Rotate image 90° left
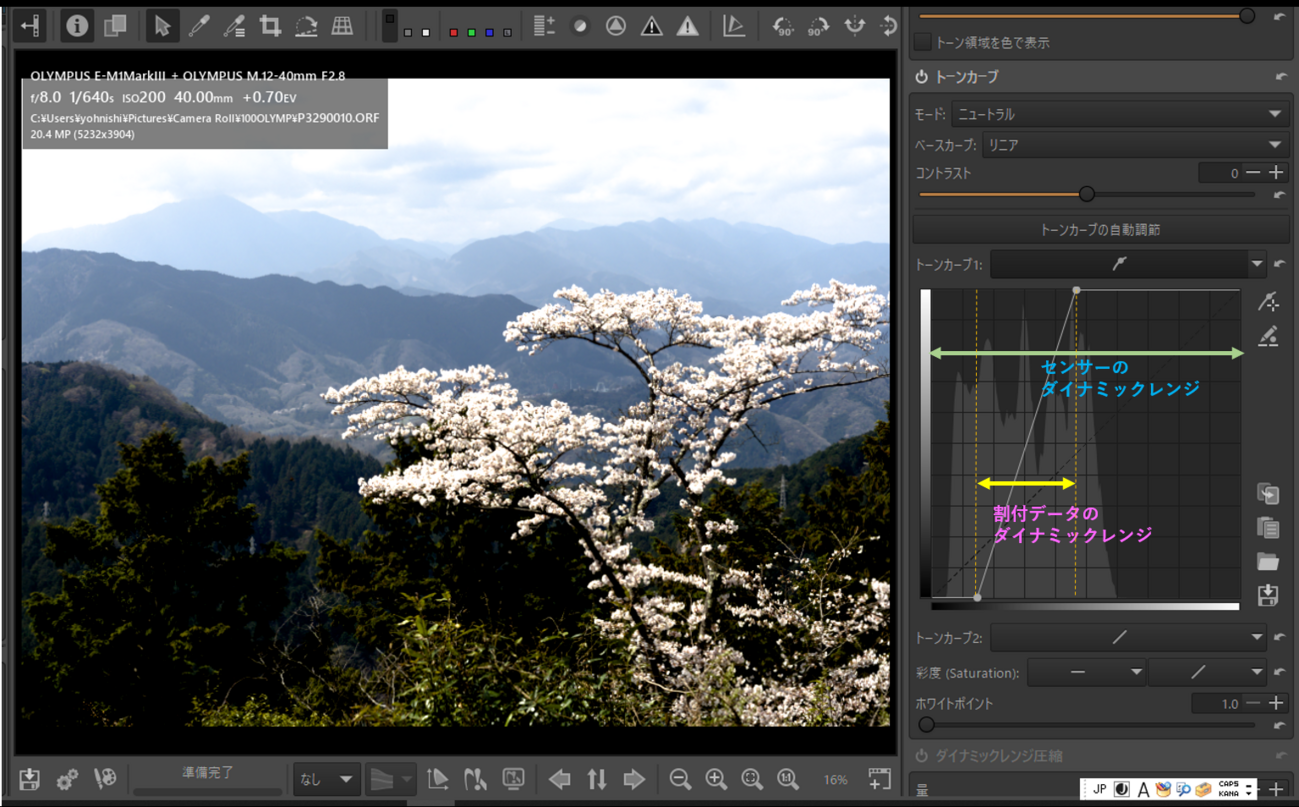This screenshot has width=1299, height=807. coord(783,27)
